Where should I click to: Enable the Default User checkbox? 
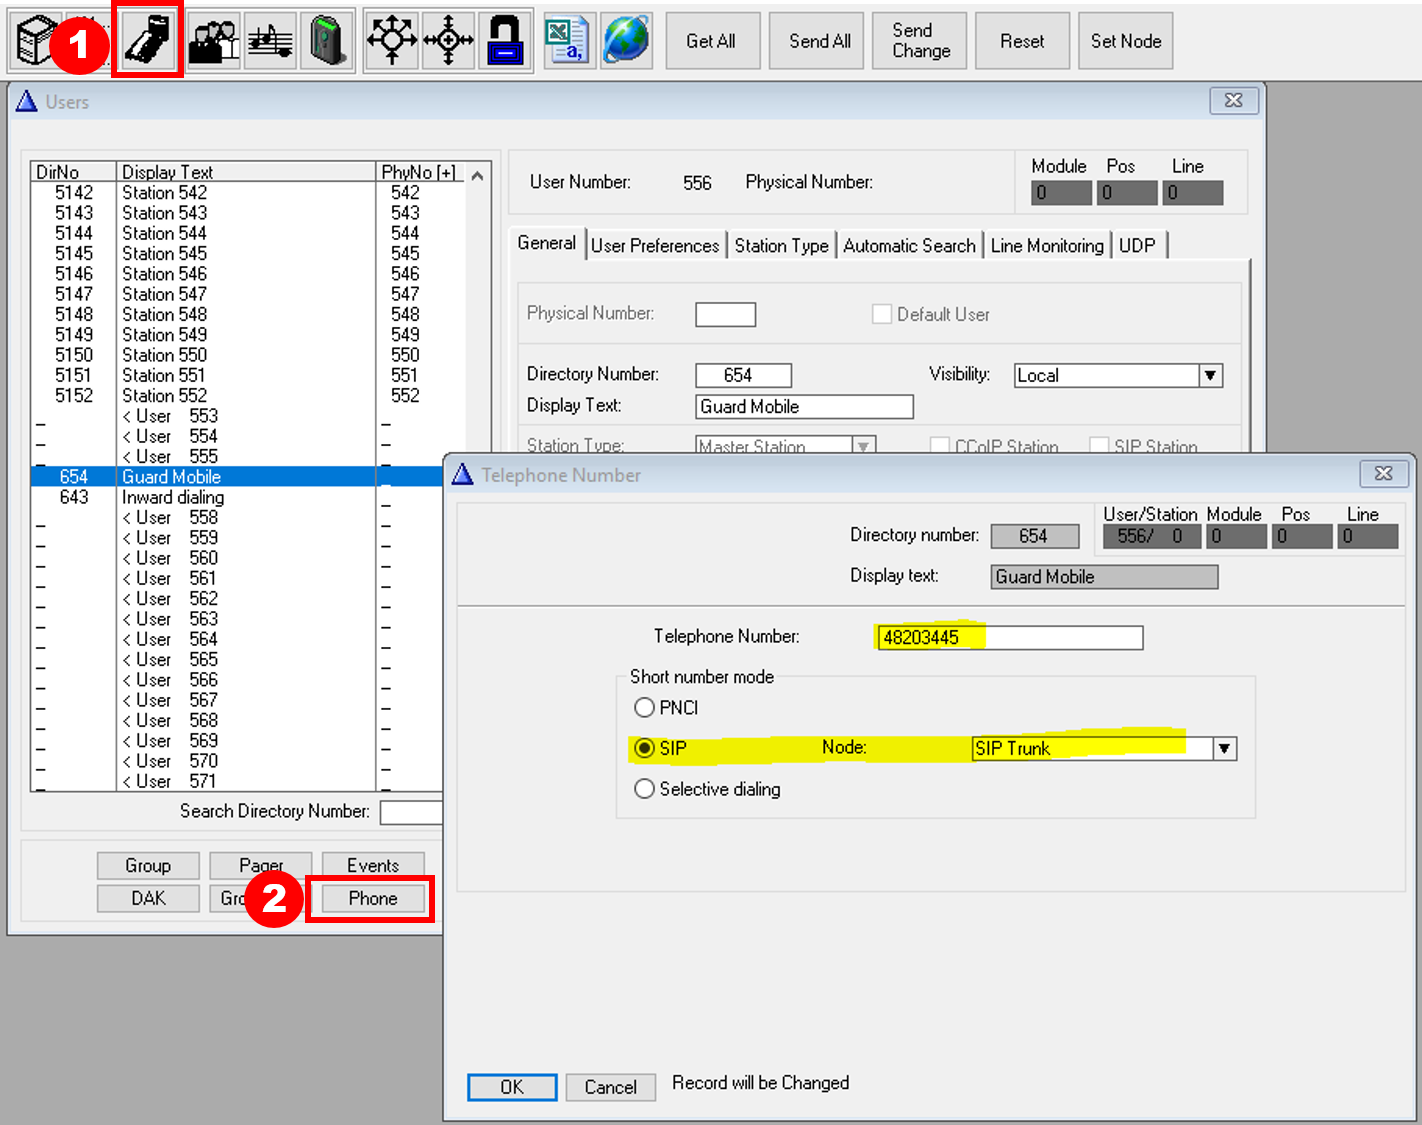click(882, 314)
